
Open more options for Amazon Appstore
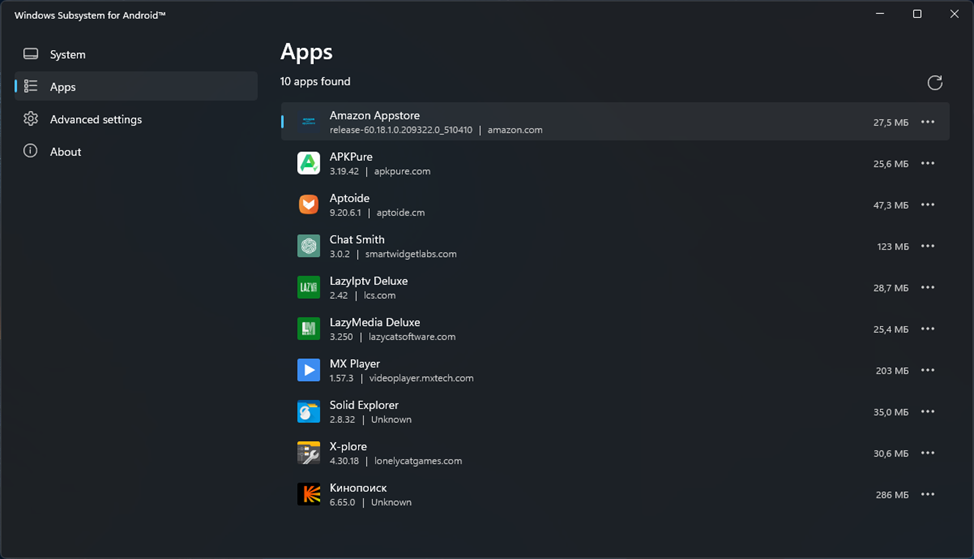coord(927,122)
